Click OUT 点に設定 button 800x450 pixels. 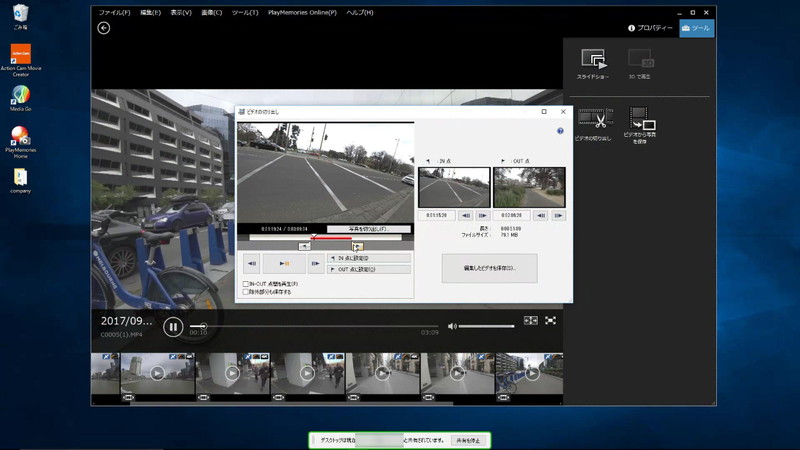tap(369, 269)
